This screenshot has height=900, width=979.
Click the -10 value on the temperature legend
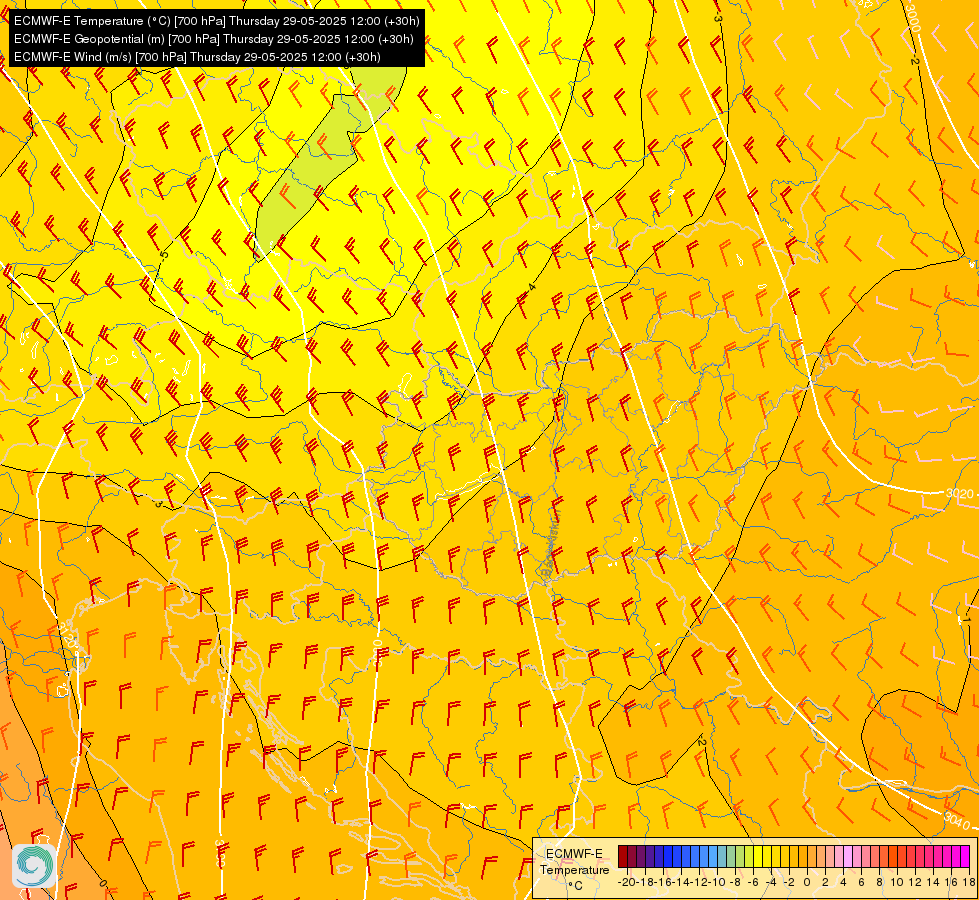click(x=716, y=882)
